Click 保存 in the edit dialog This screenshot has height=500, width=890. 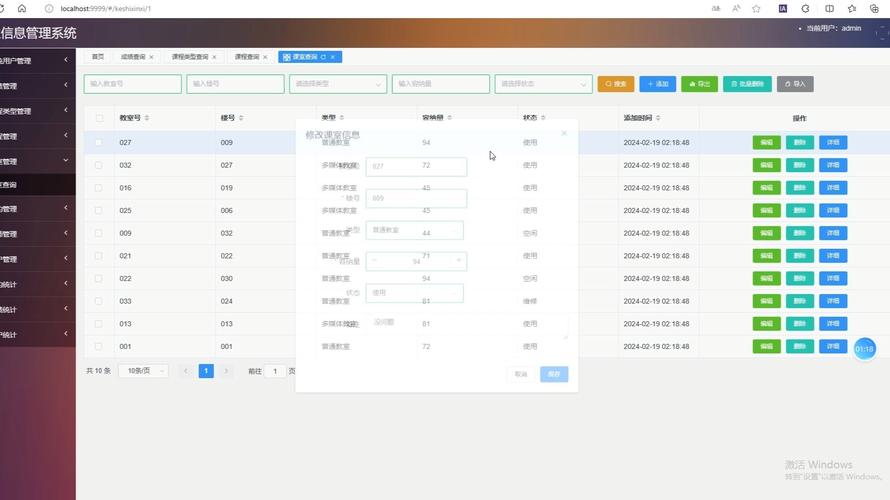[x=554, y=374]
